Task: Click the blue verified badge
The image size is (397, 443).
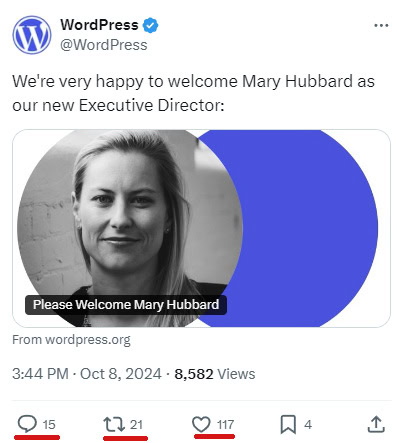Action: tap(150, 25)
